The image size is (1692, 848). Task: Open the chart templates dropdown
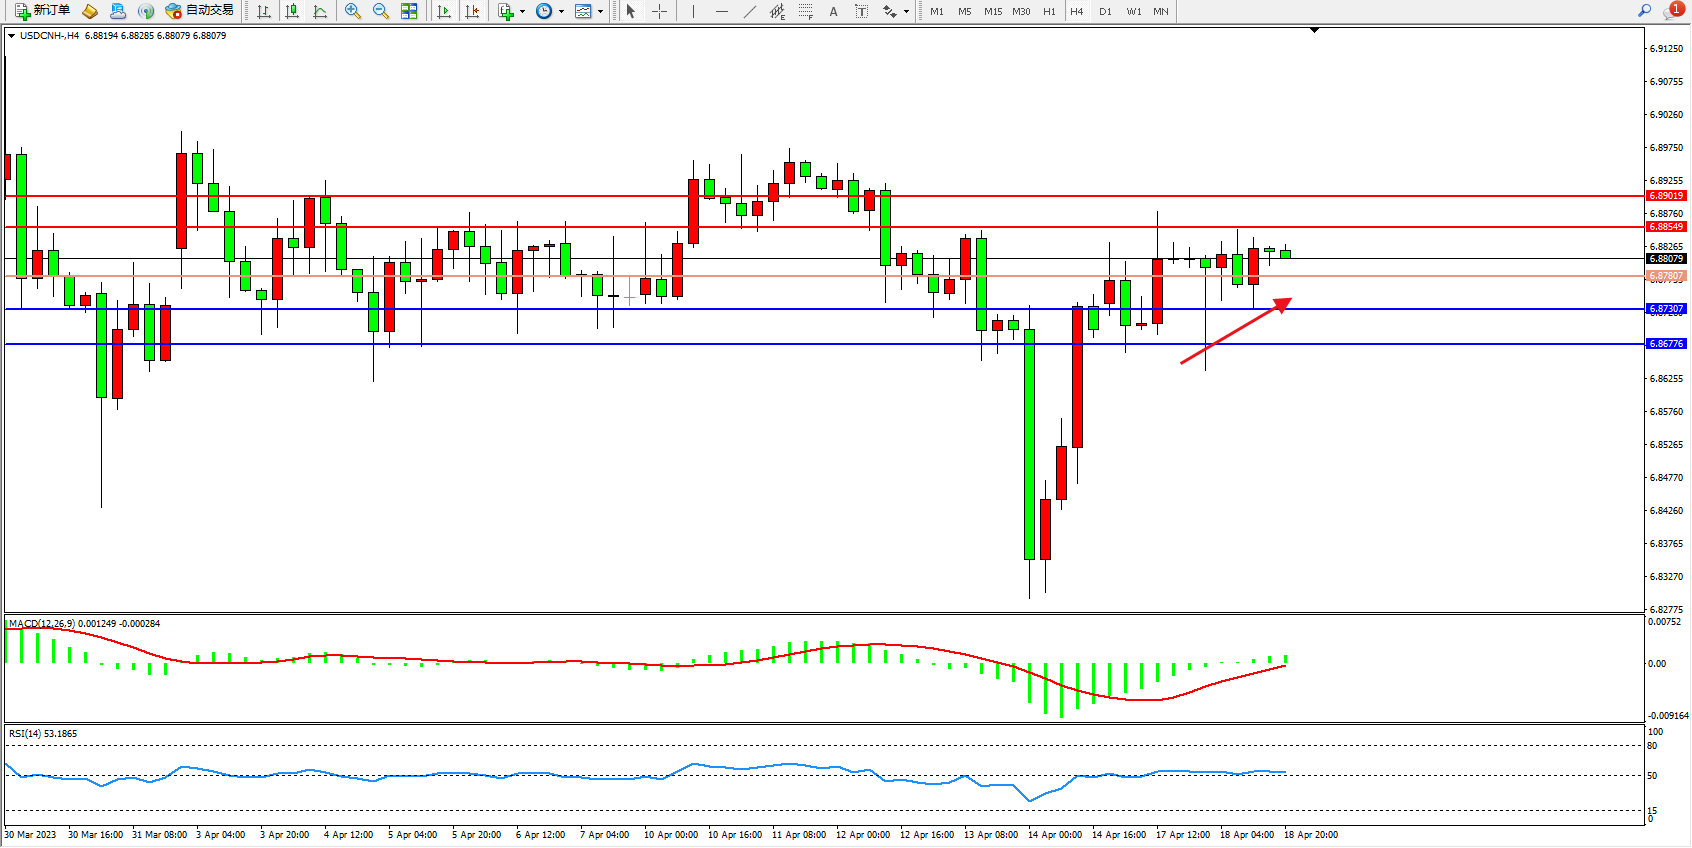pos(600,12)
